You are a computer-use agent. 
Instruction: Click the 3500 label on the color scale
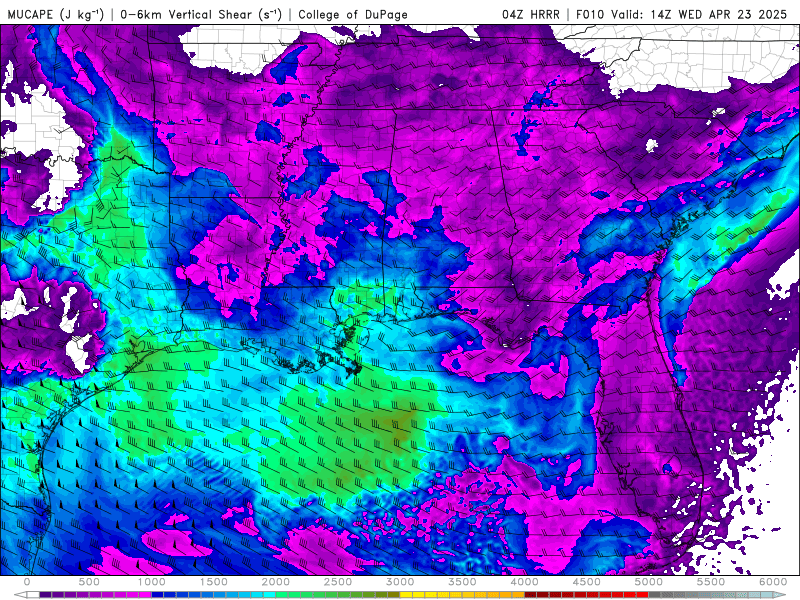462,582
